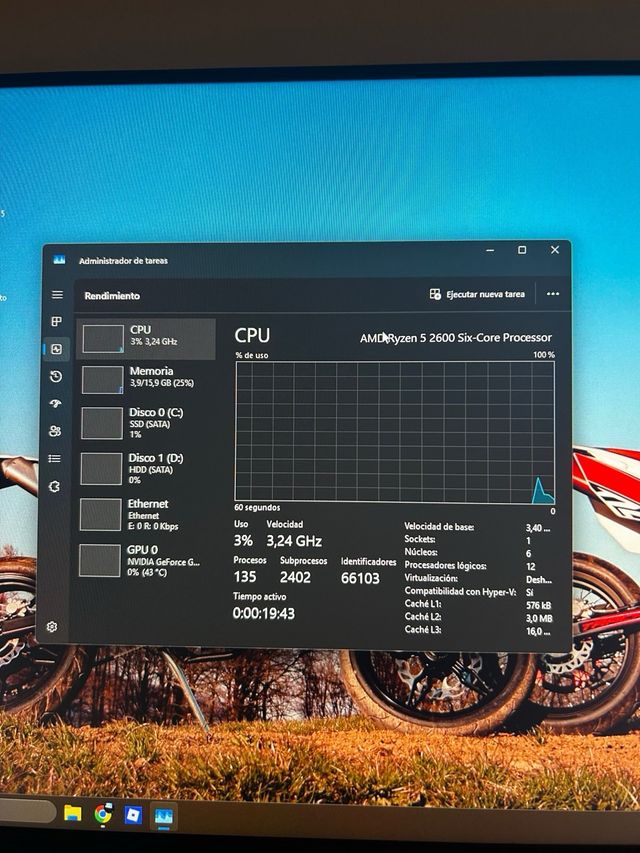Image resolution: width=640 pixels, height=853 pixels.
Task: Click the CPU usage graph area
Action: click(395, 431)
